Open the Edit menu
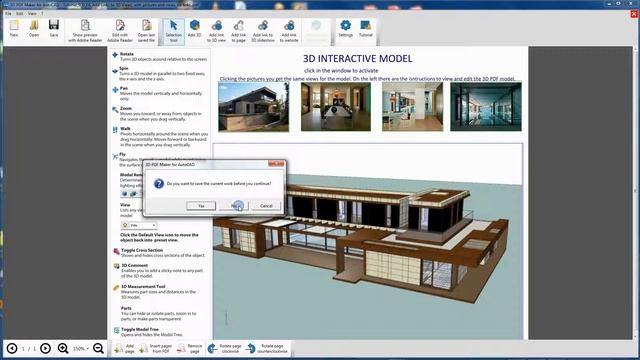Viewport: 640px width, 360px height. (x=19, y=13)
